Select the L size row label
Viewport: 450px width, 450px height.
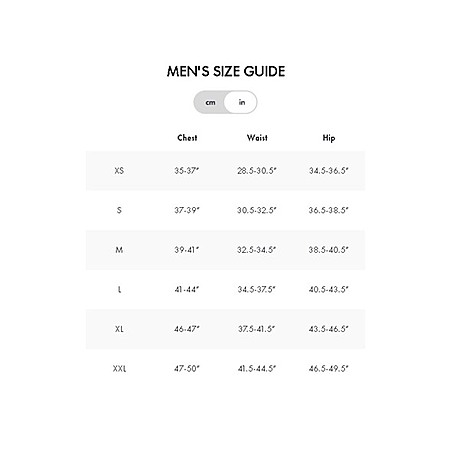coord(119,289)
